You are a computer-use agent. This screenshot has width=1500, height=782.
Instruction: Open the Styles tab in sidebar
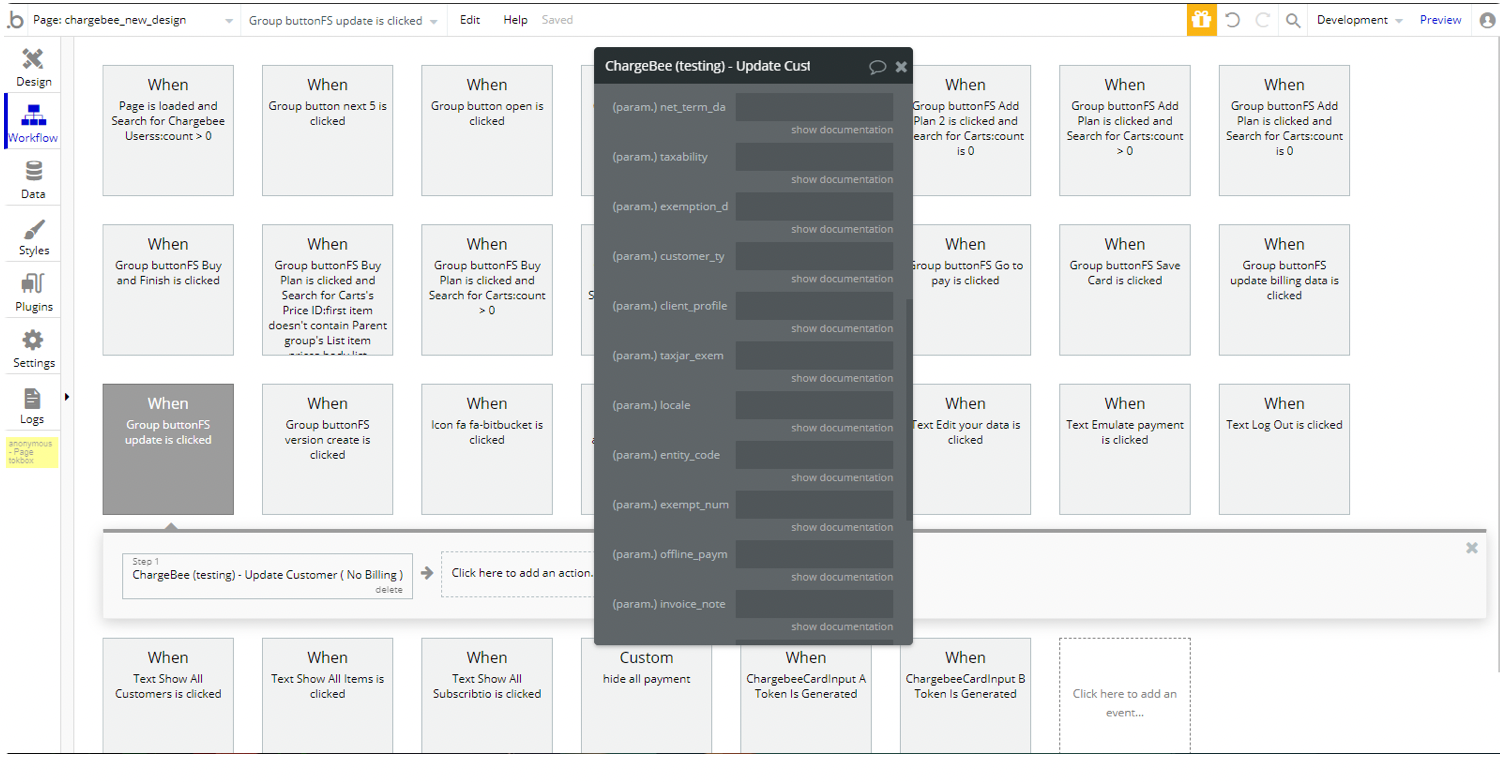33,235
